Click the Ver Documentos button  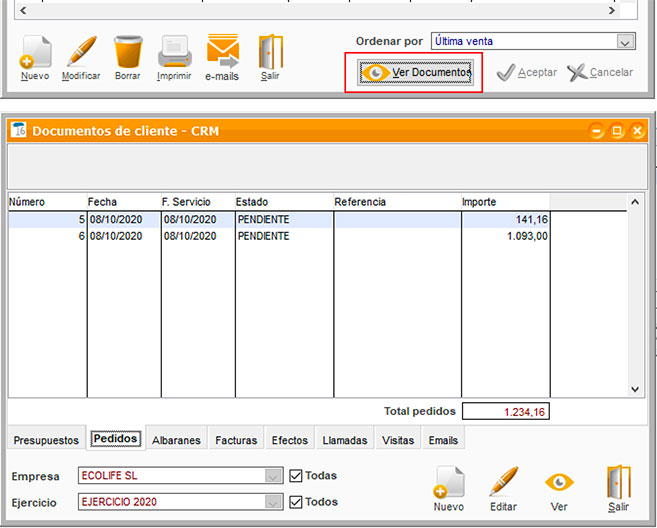415,72
